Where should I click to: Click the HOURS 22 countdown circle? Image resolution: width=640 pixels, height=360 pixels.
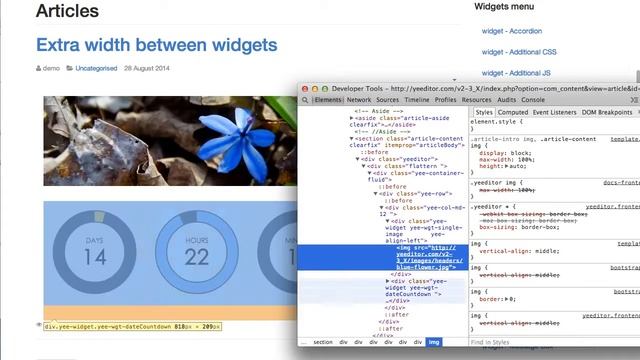point(197,252)
